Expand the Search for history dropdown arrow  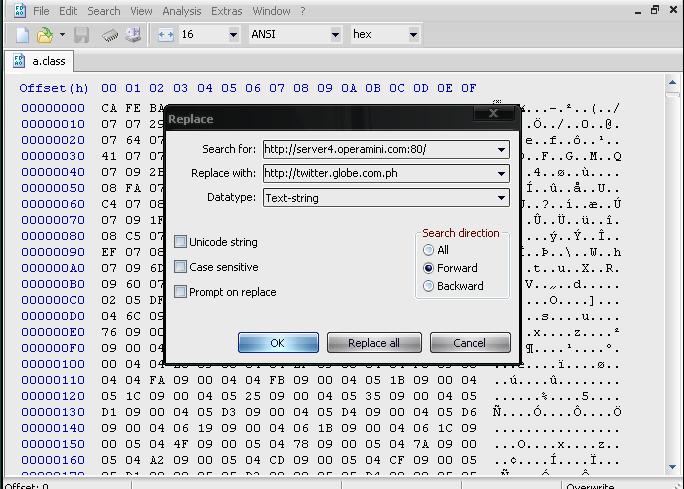(x=501, y=150)
